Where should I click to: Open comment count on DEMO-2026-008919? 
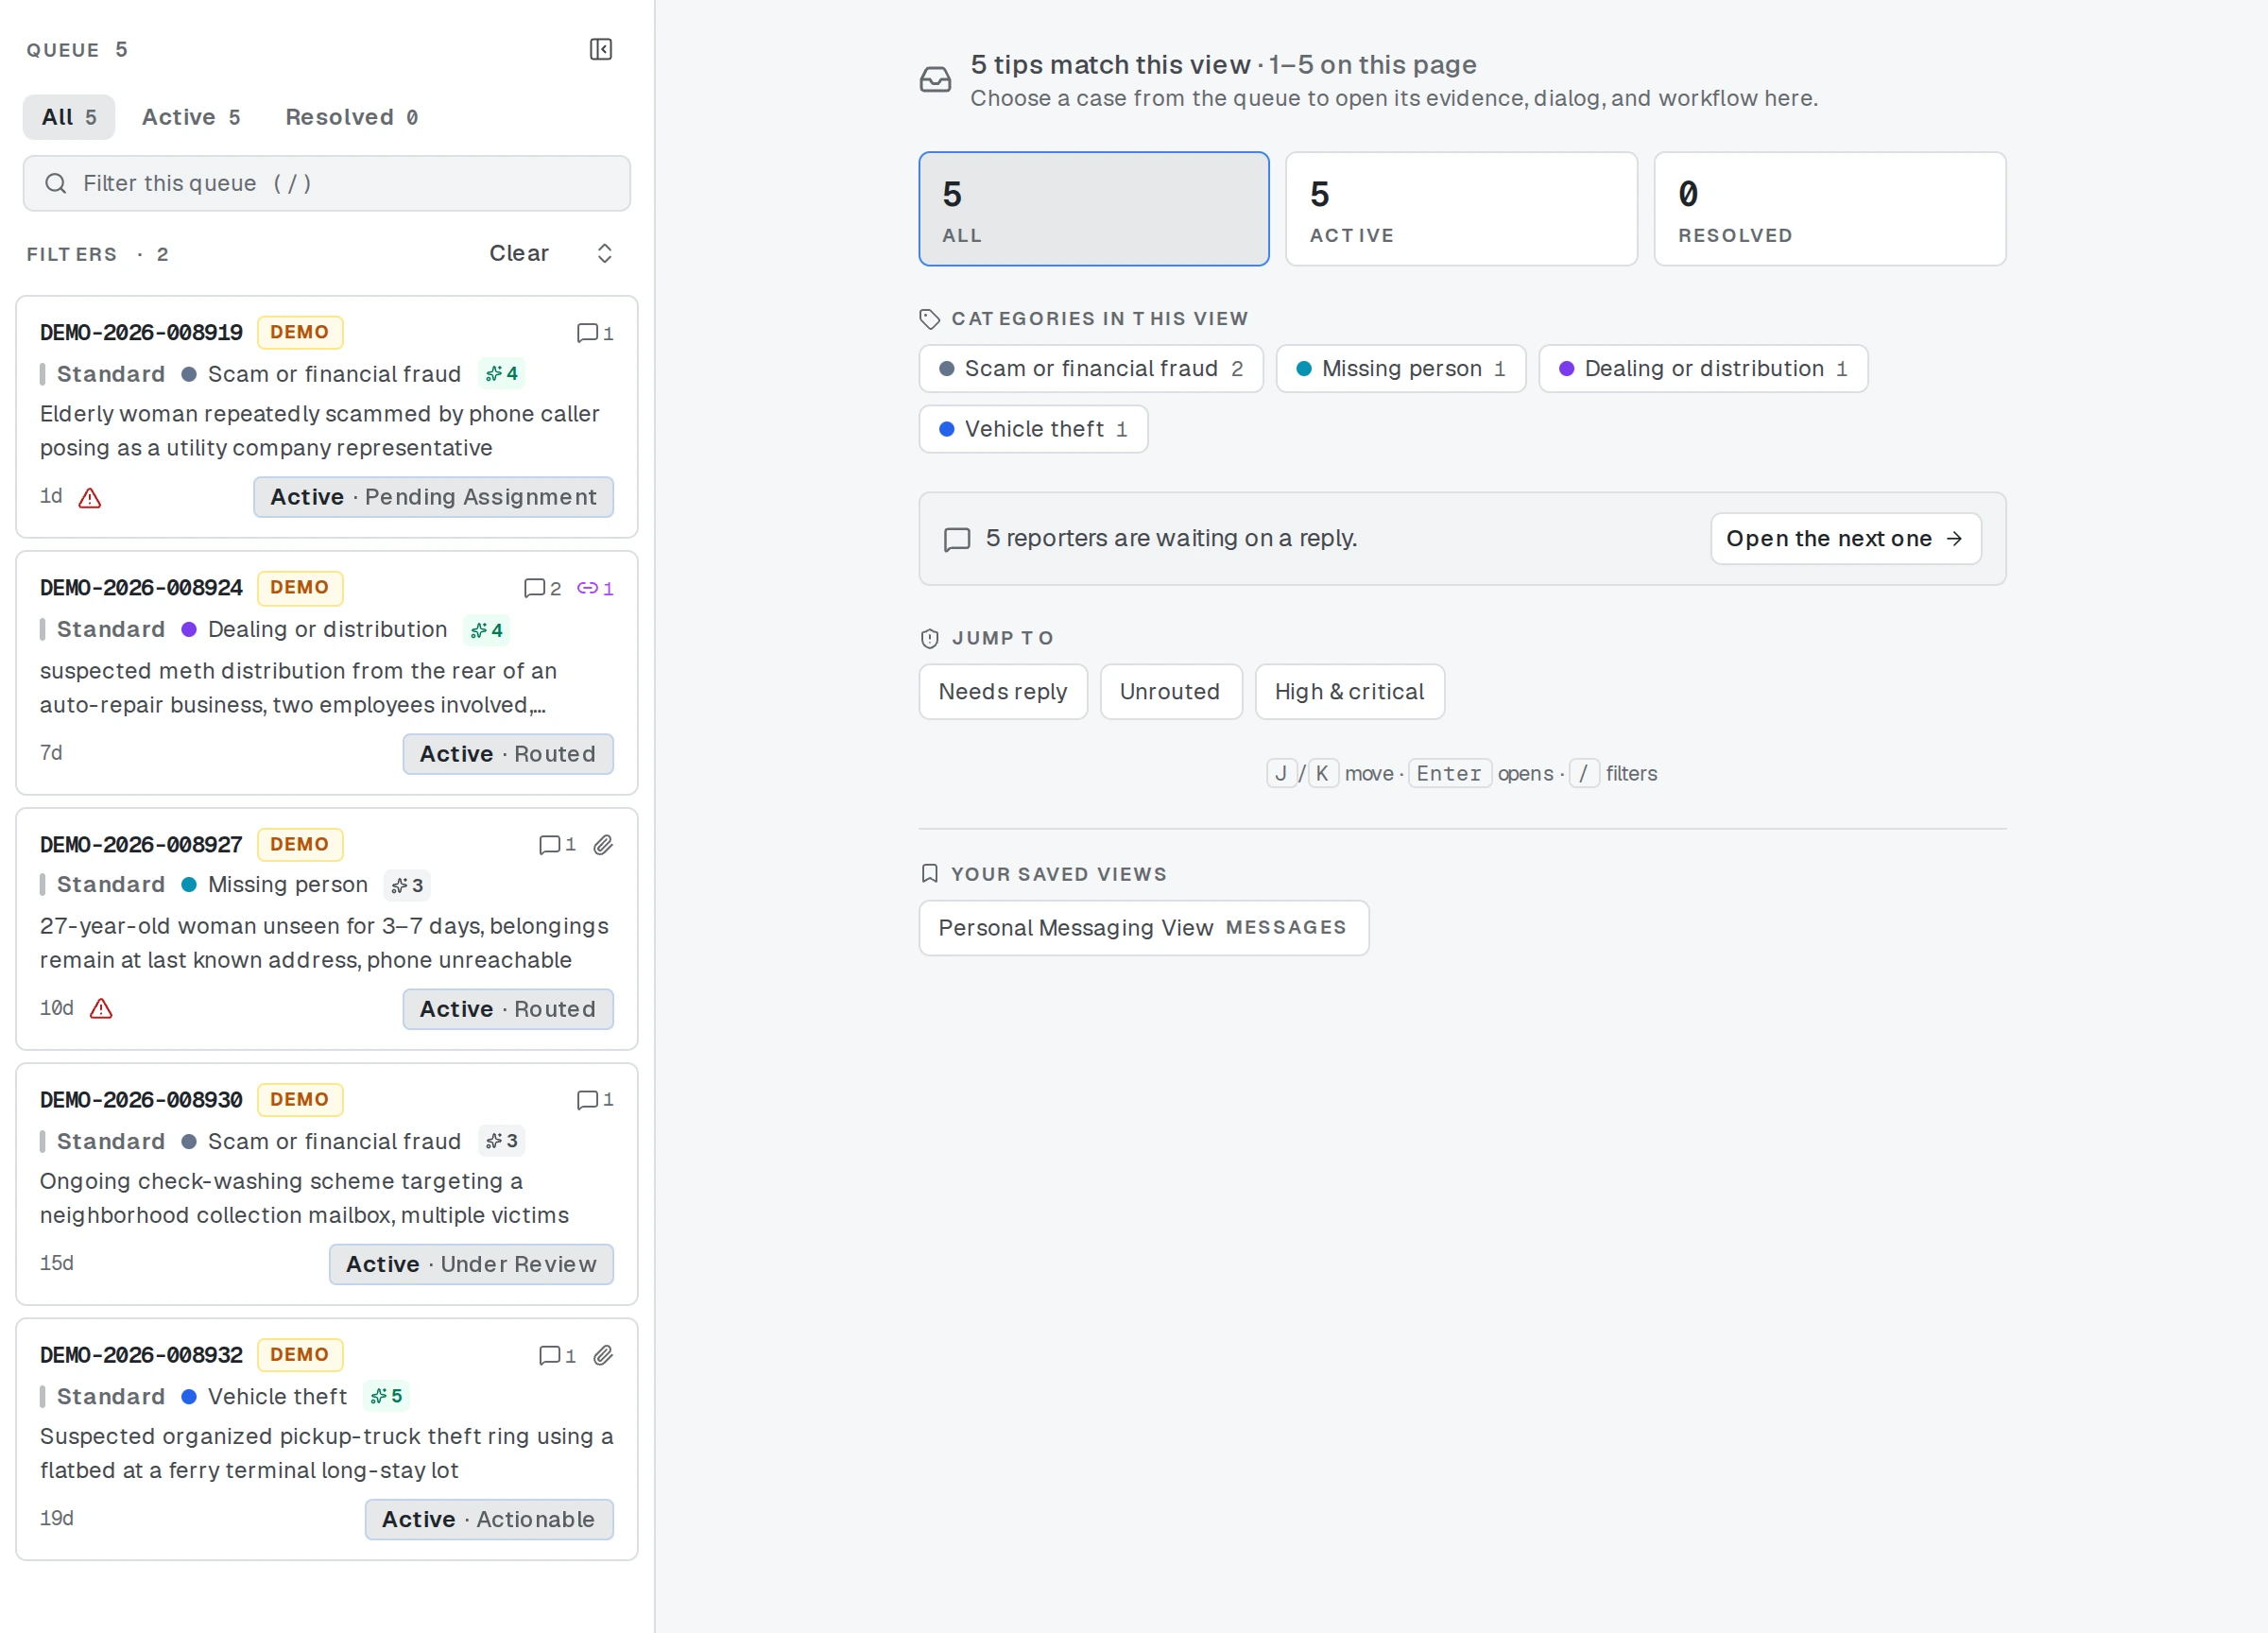pos(595,333)
